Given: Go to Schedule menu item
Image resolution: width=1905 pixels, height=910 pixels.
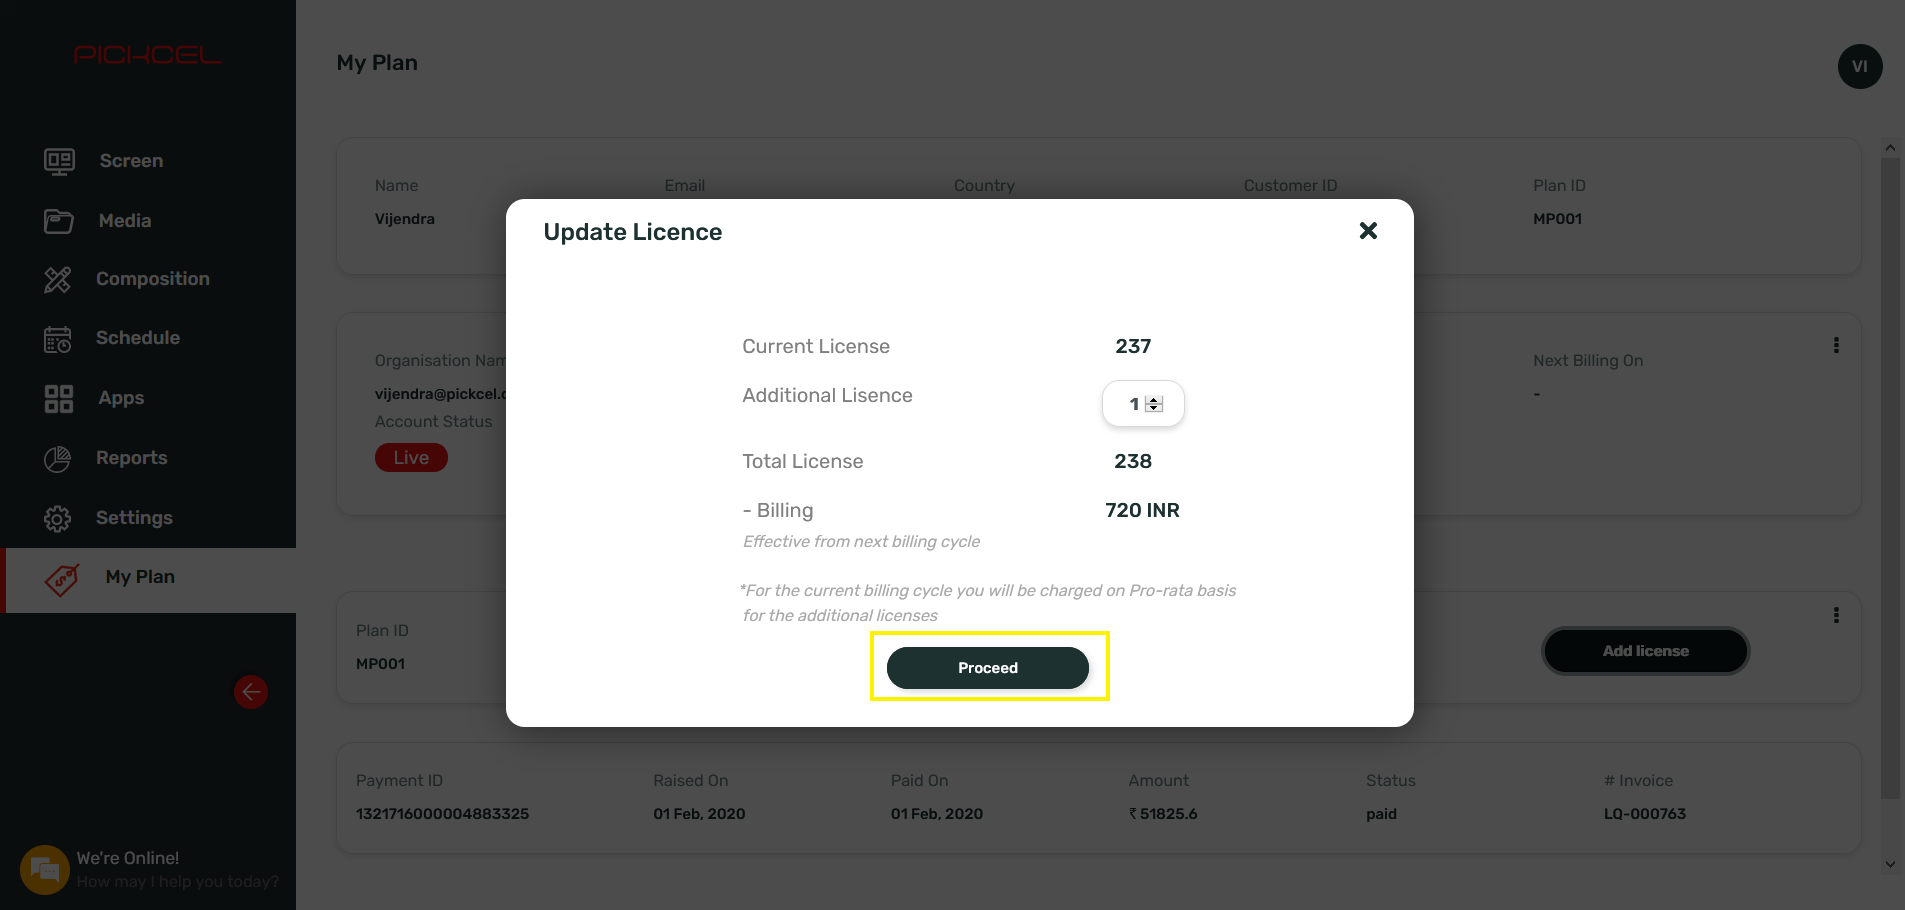Looking at the screenshot, I should pos(138,338).
